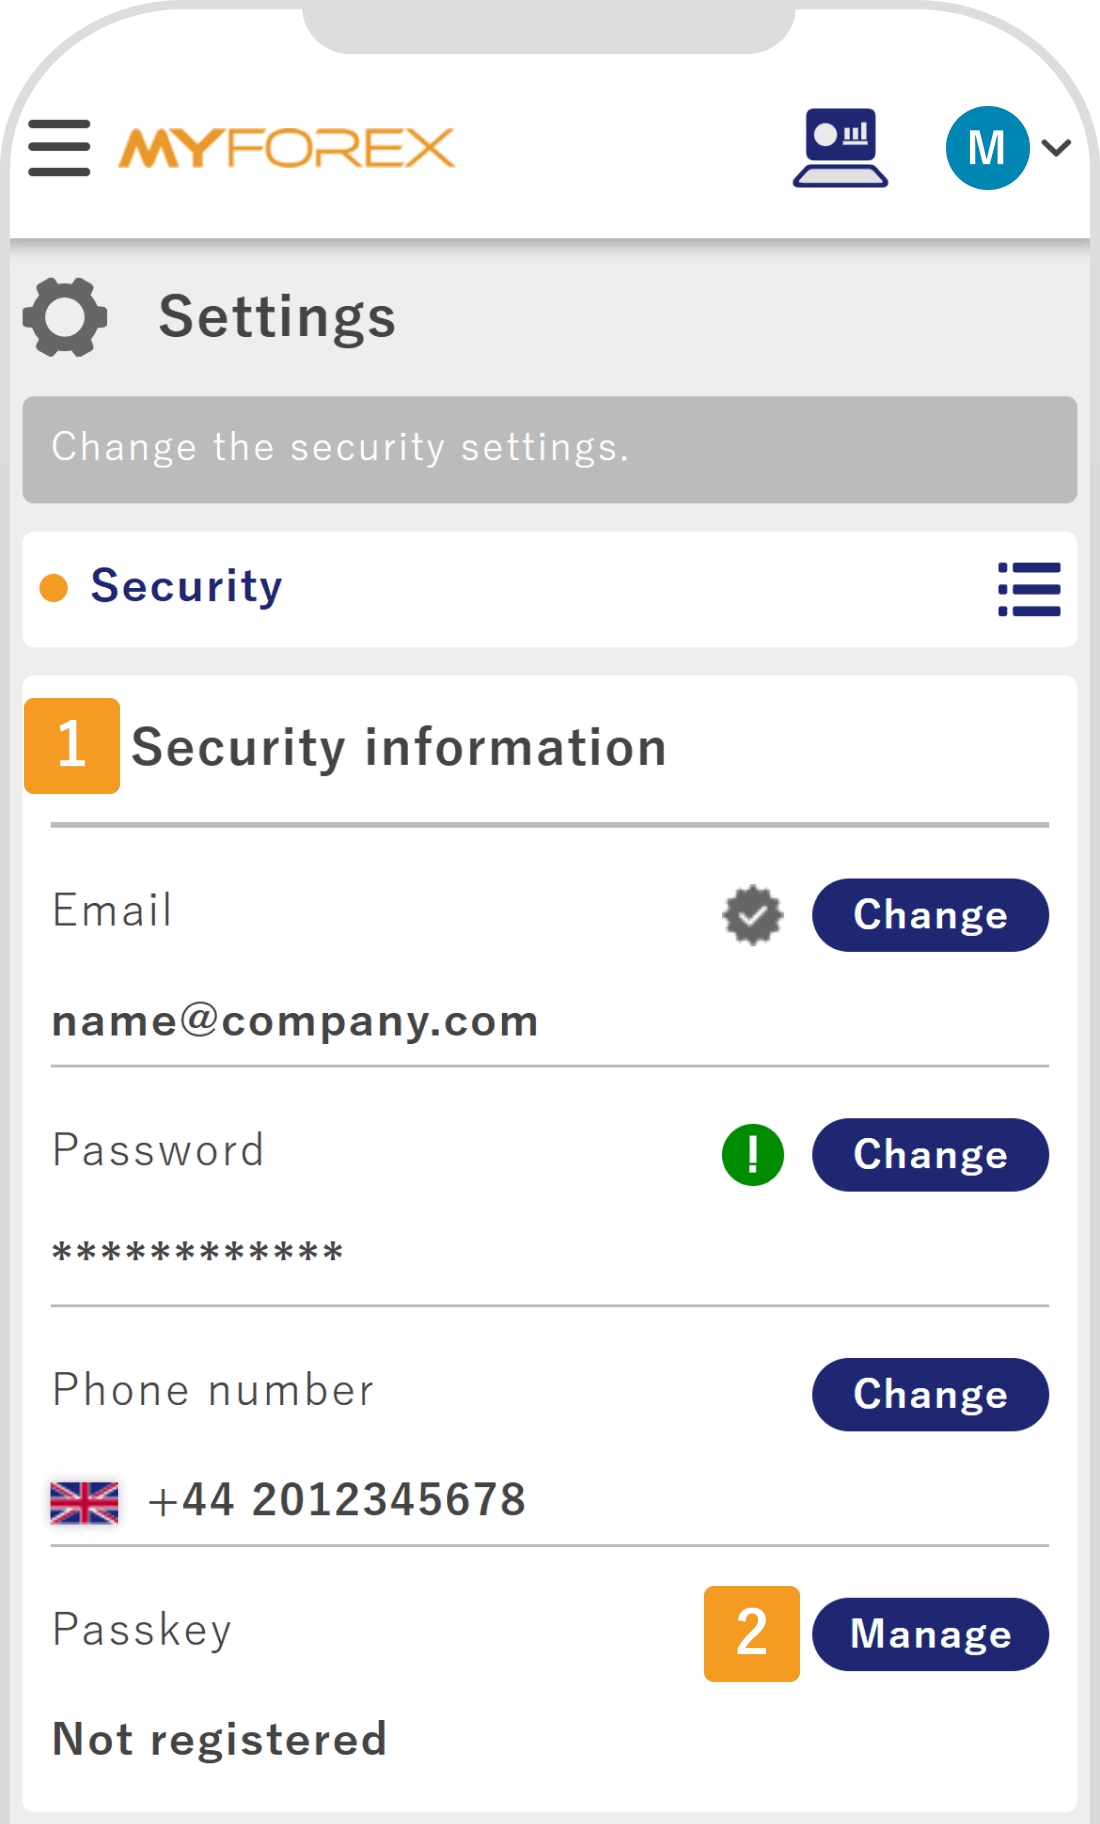The image size is (1100, 1824).
Task: Click the gray security settings banner
Action: (x=550, y=448)
